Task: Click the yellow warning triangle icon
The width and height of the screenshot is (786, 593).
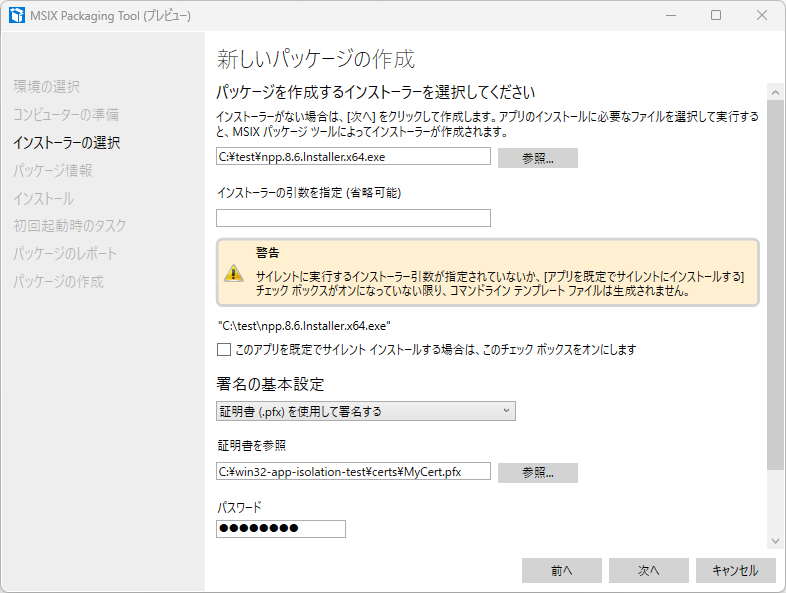Action: pyautogui.click(x=233, y=272)
